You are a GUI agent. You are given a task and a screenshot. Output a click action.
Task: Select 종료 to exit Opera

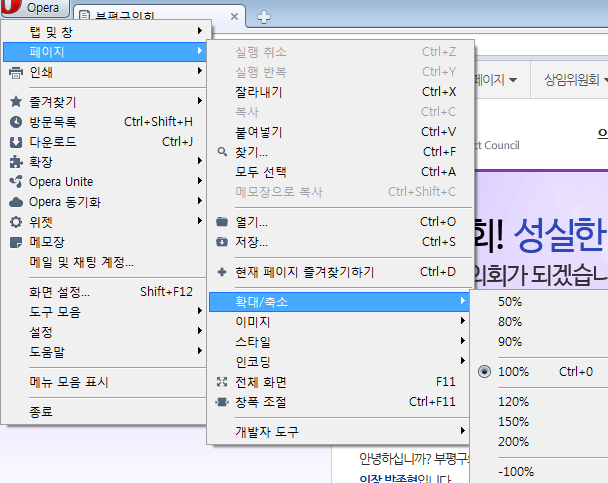pos(104,412)
